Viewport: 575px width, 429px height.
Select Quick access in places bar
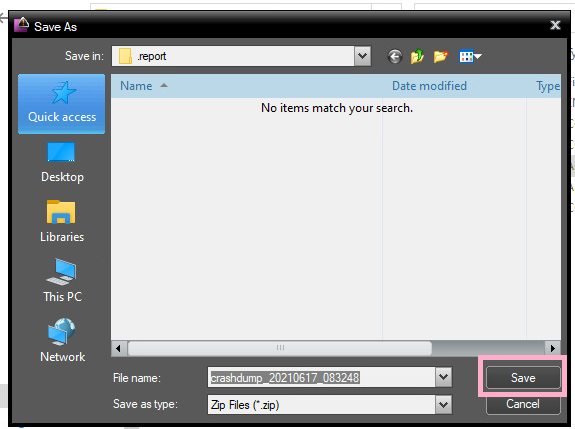[62, 104]
